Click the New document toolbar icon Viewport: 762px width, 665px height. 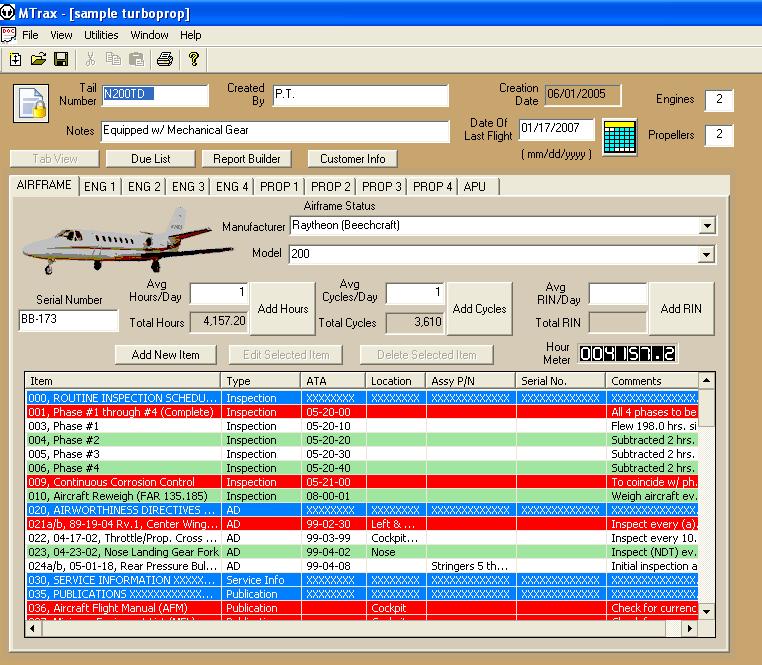[x=15, y=59]
